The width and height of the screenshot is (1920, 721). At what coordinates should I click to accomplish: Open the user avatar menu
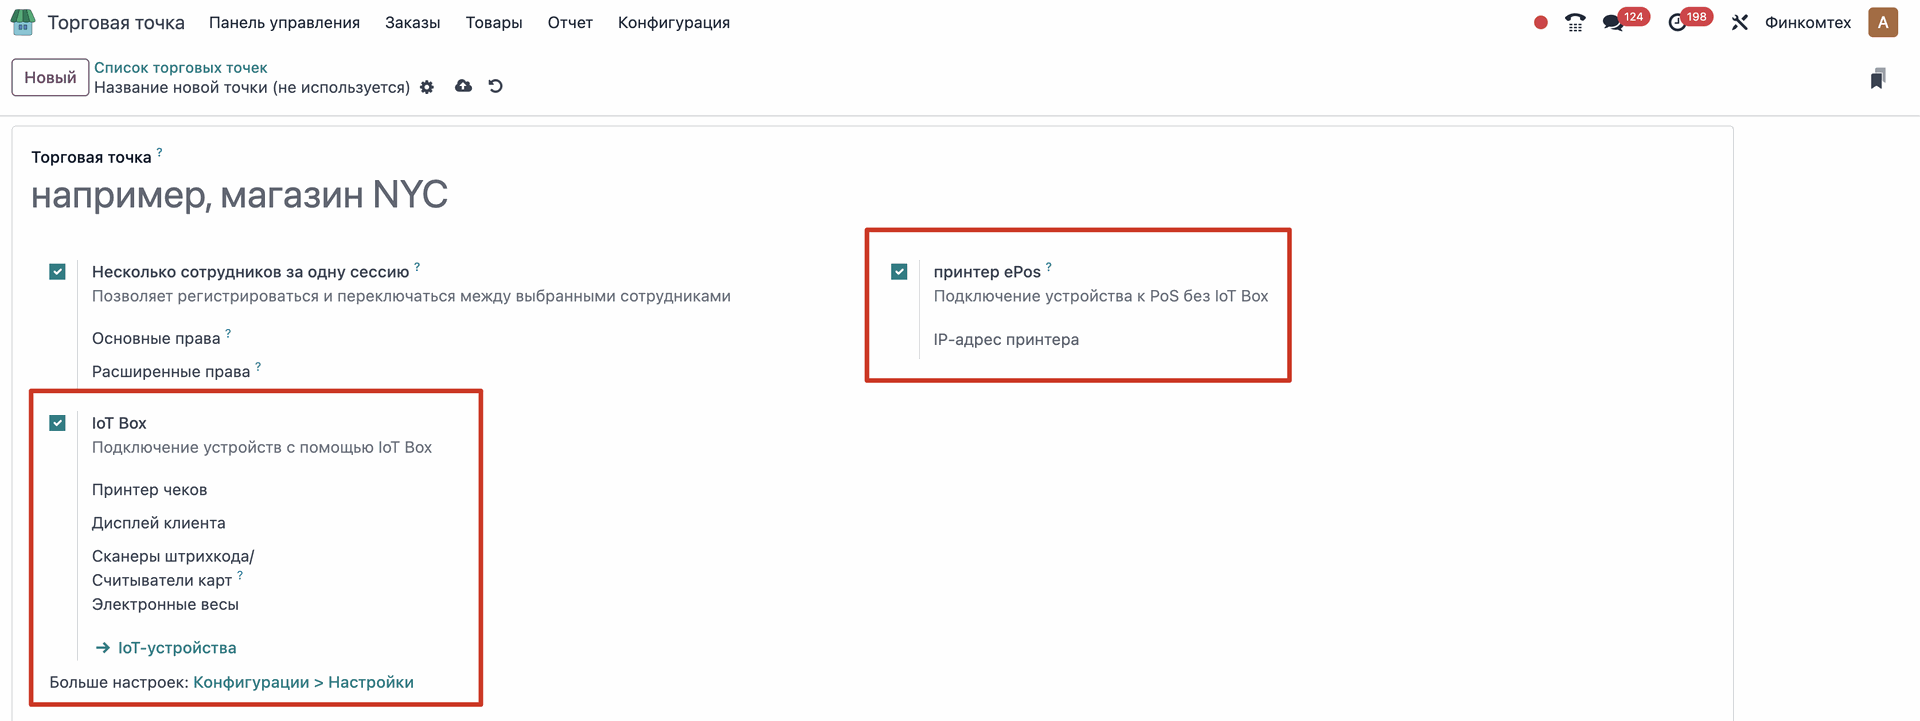point(1882,23)
